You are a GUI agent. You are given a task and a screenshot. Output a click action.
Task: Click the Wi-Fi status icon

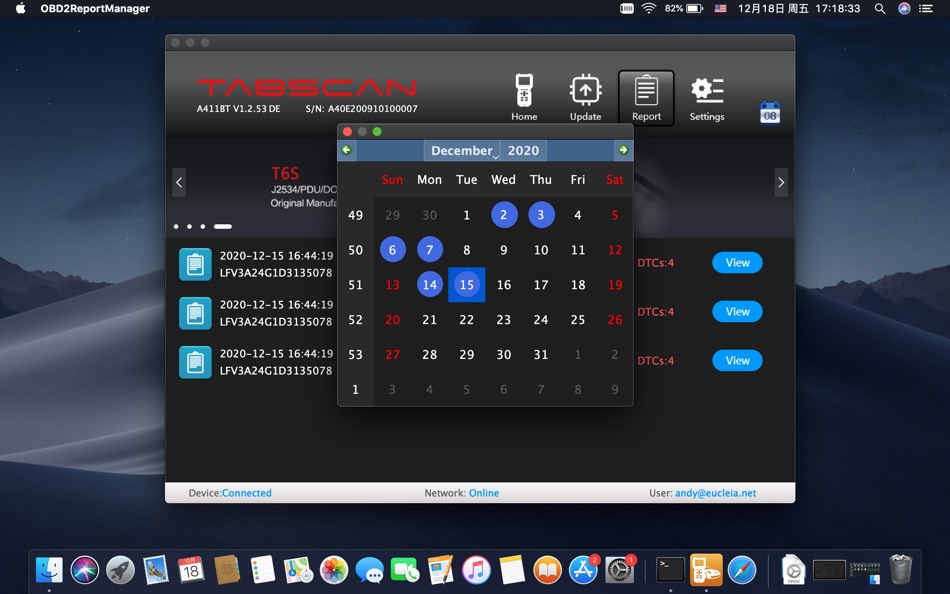tap(649, 8)
